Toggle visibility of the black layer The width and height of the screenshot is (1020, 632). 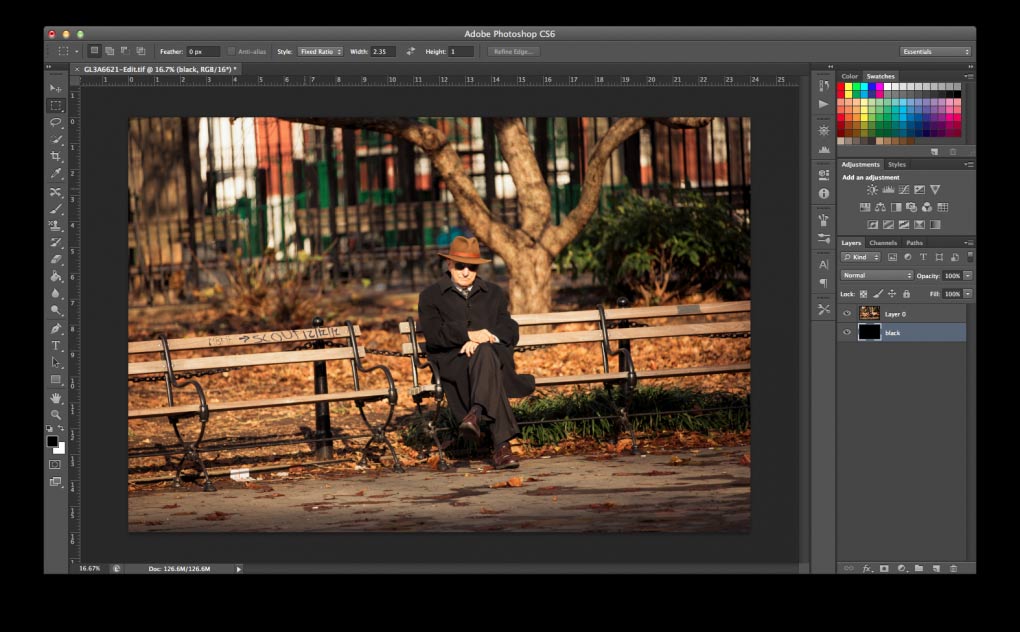coord(848,332)
